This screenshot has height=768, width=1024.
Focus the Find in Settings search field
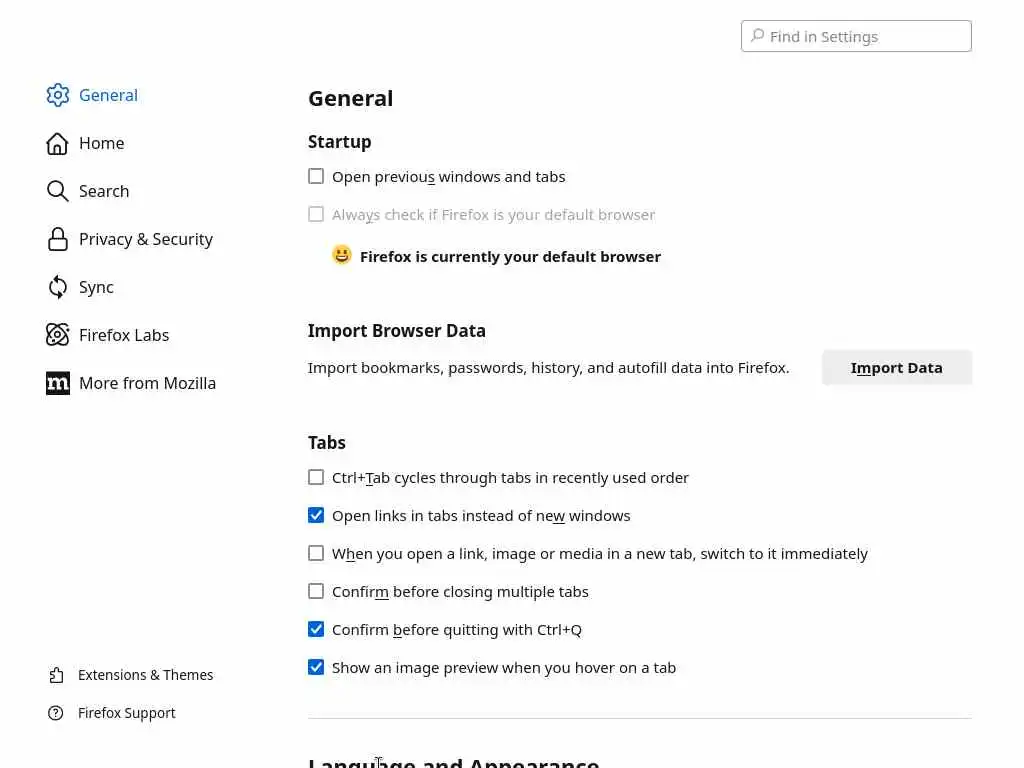pyautogui.click(x=866, y=36)
